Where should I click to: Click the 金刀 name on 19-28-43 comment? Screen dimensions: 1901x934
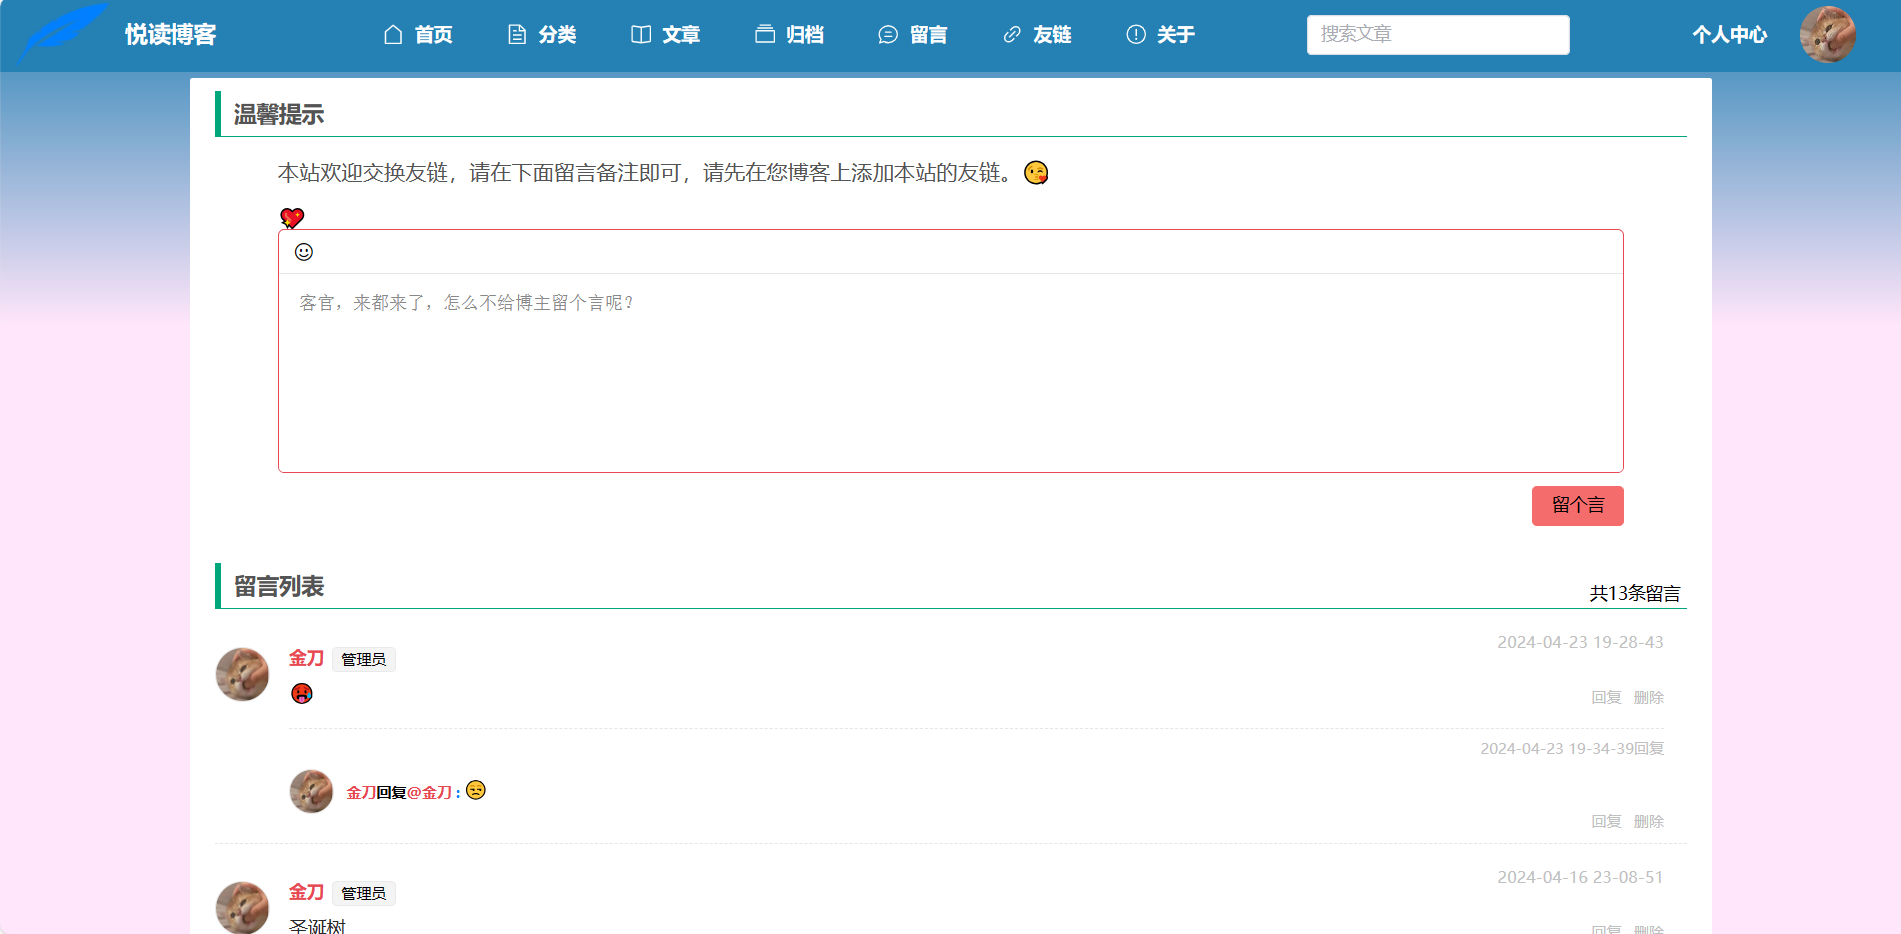pyautogui.click(x=306, y=658)
